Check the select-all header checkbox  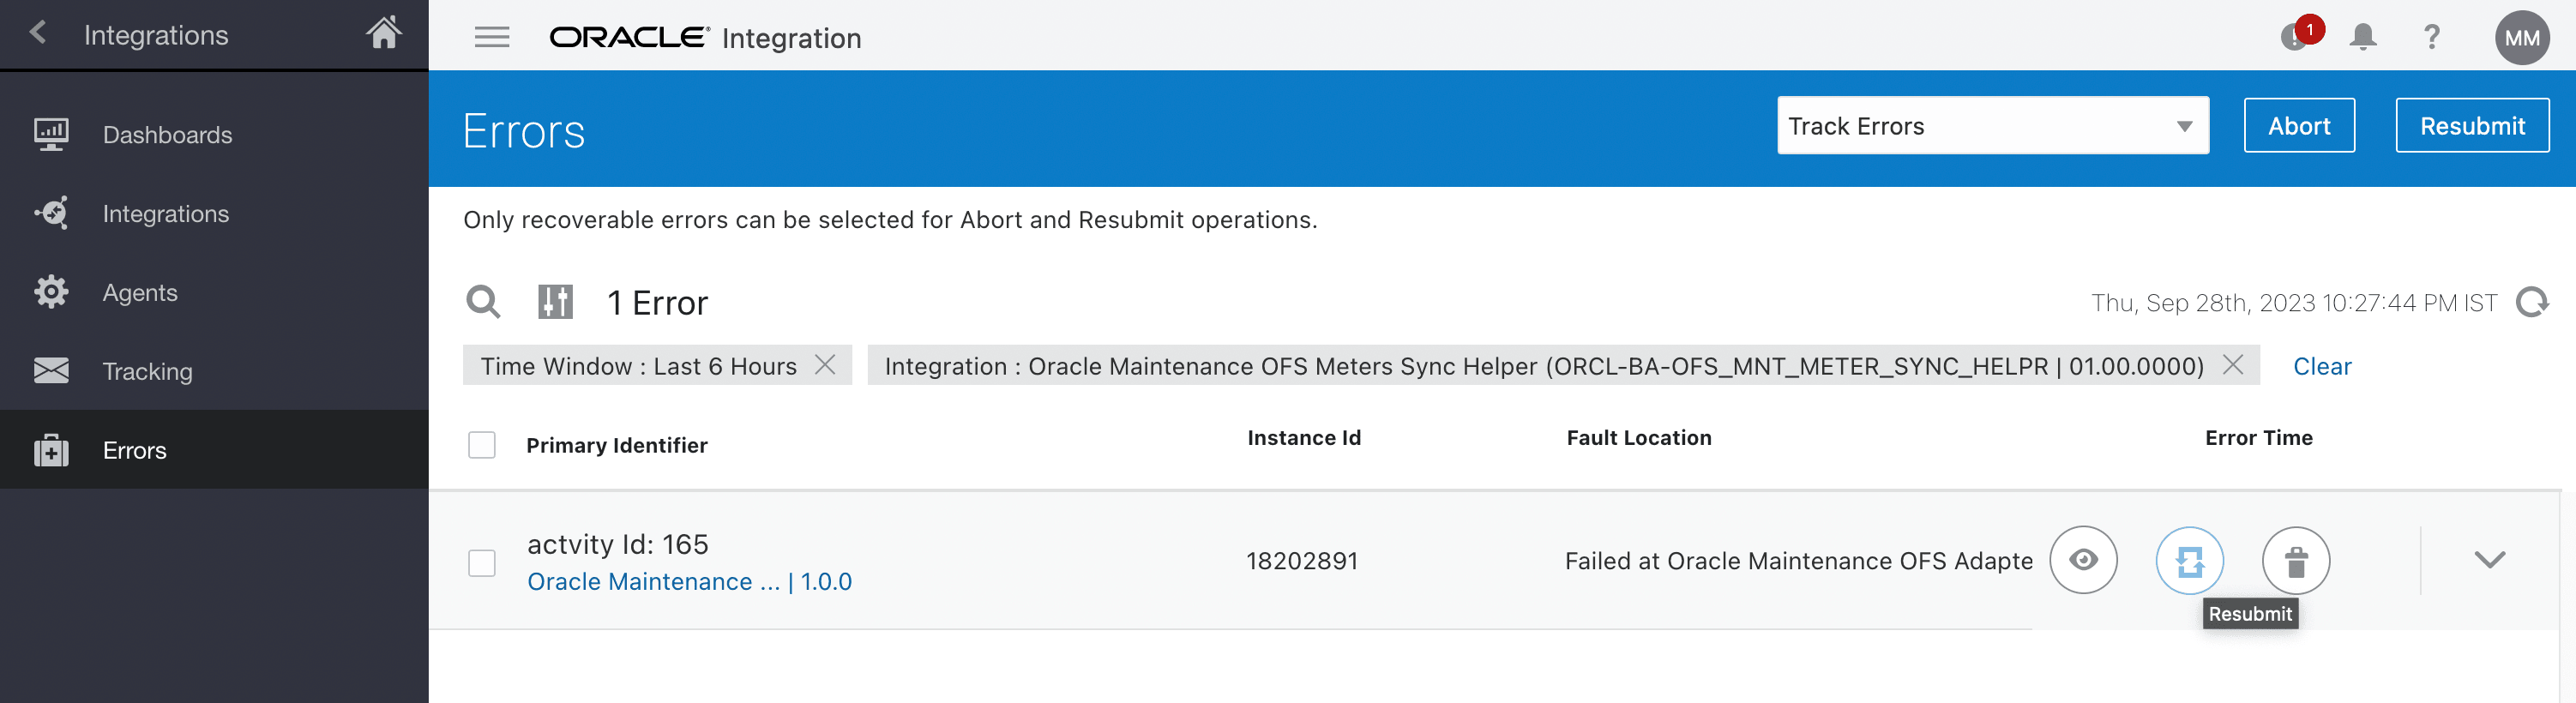point(482,445)
